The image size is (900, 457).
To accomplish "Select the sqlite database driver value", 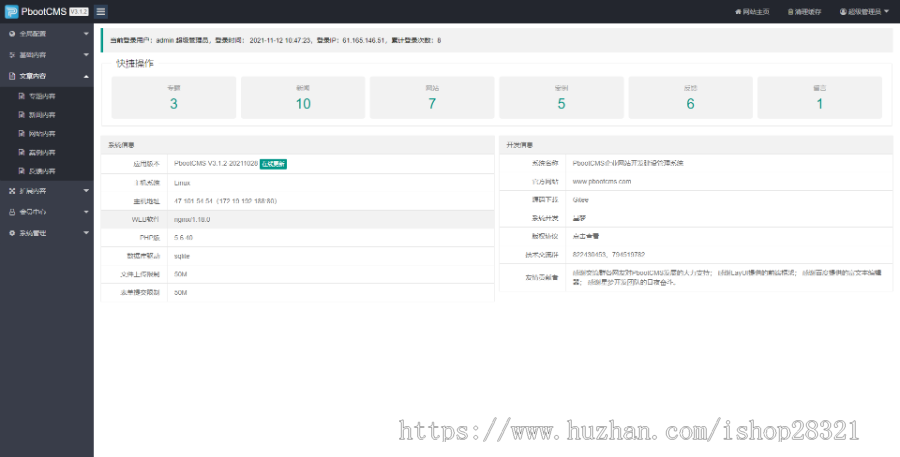I will (182, 256).
